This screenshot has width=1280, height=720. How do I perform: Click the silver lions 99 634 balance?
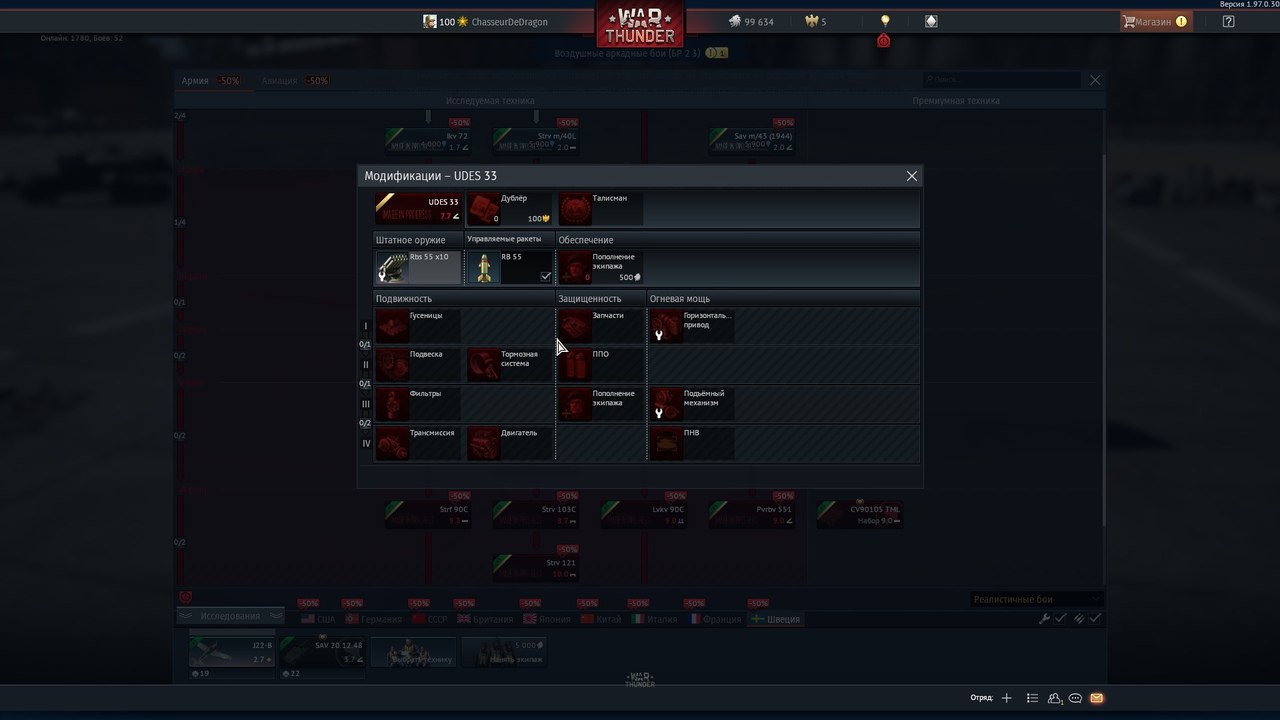coord(751,21)
